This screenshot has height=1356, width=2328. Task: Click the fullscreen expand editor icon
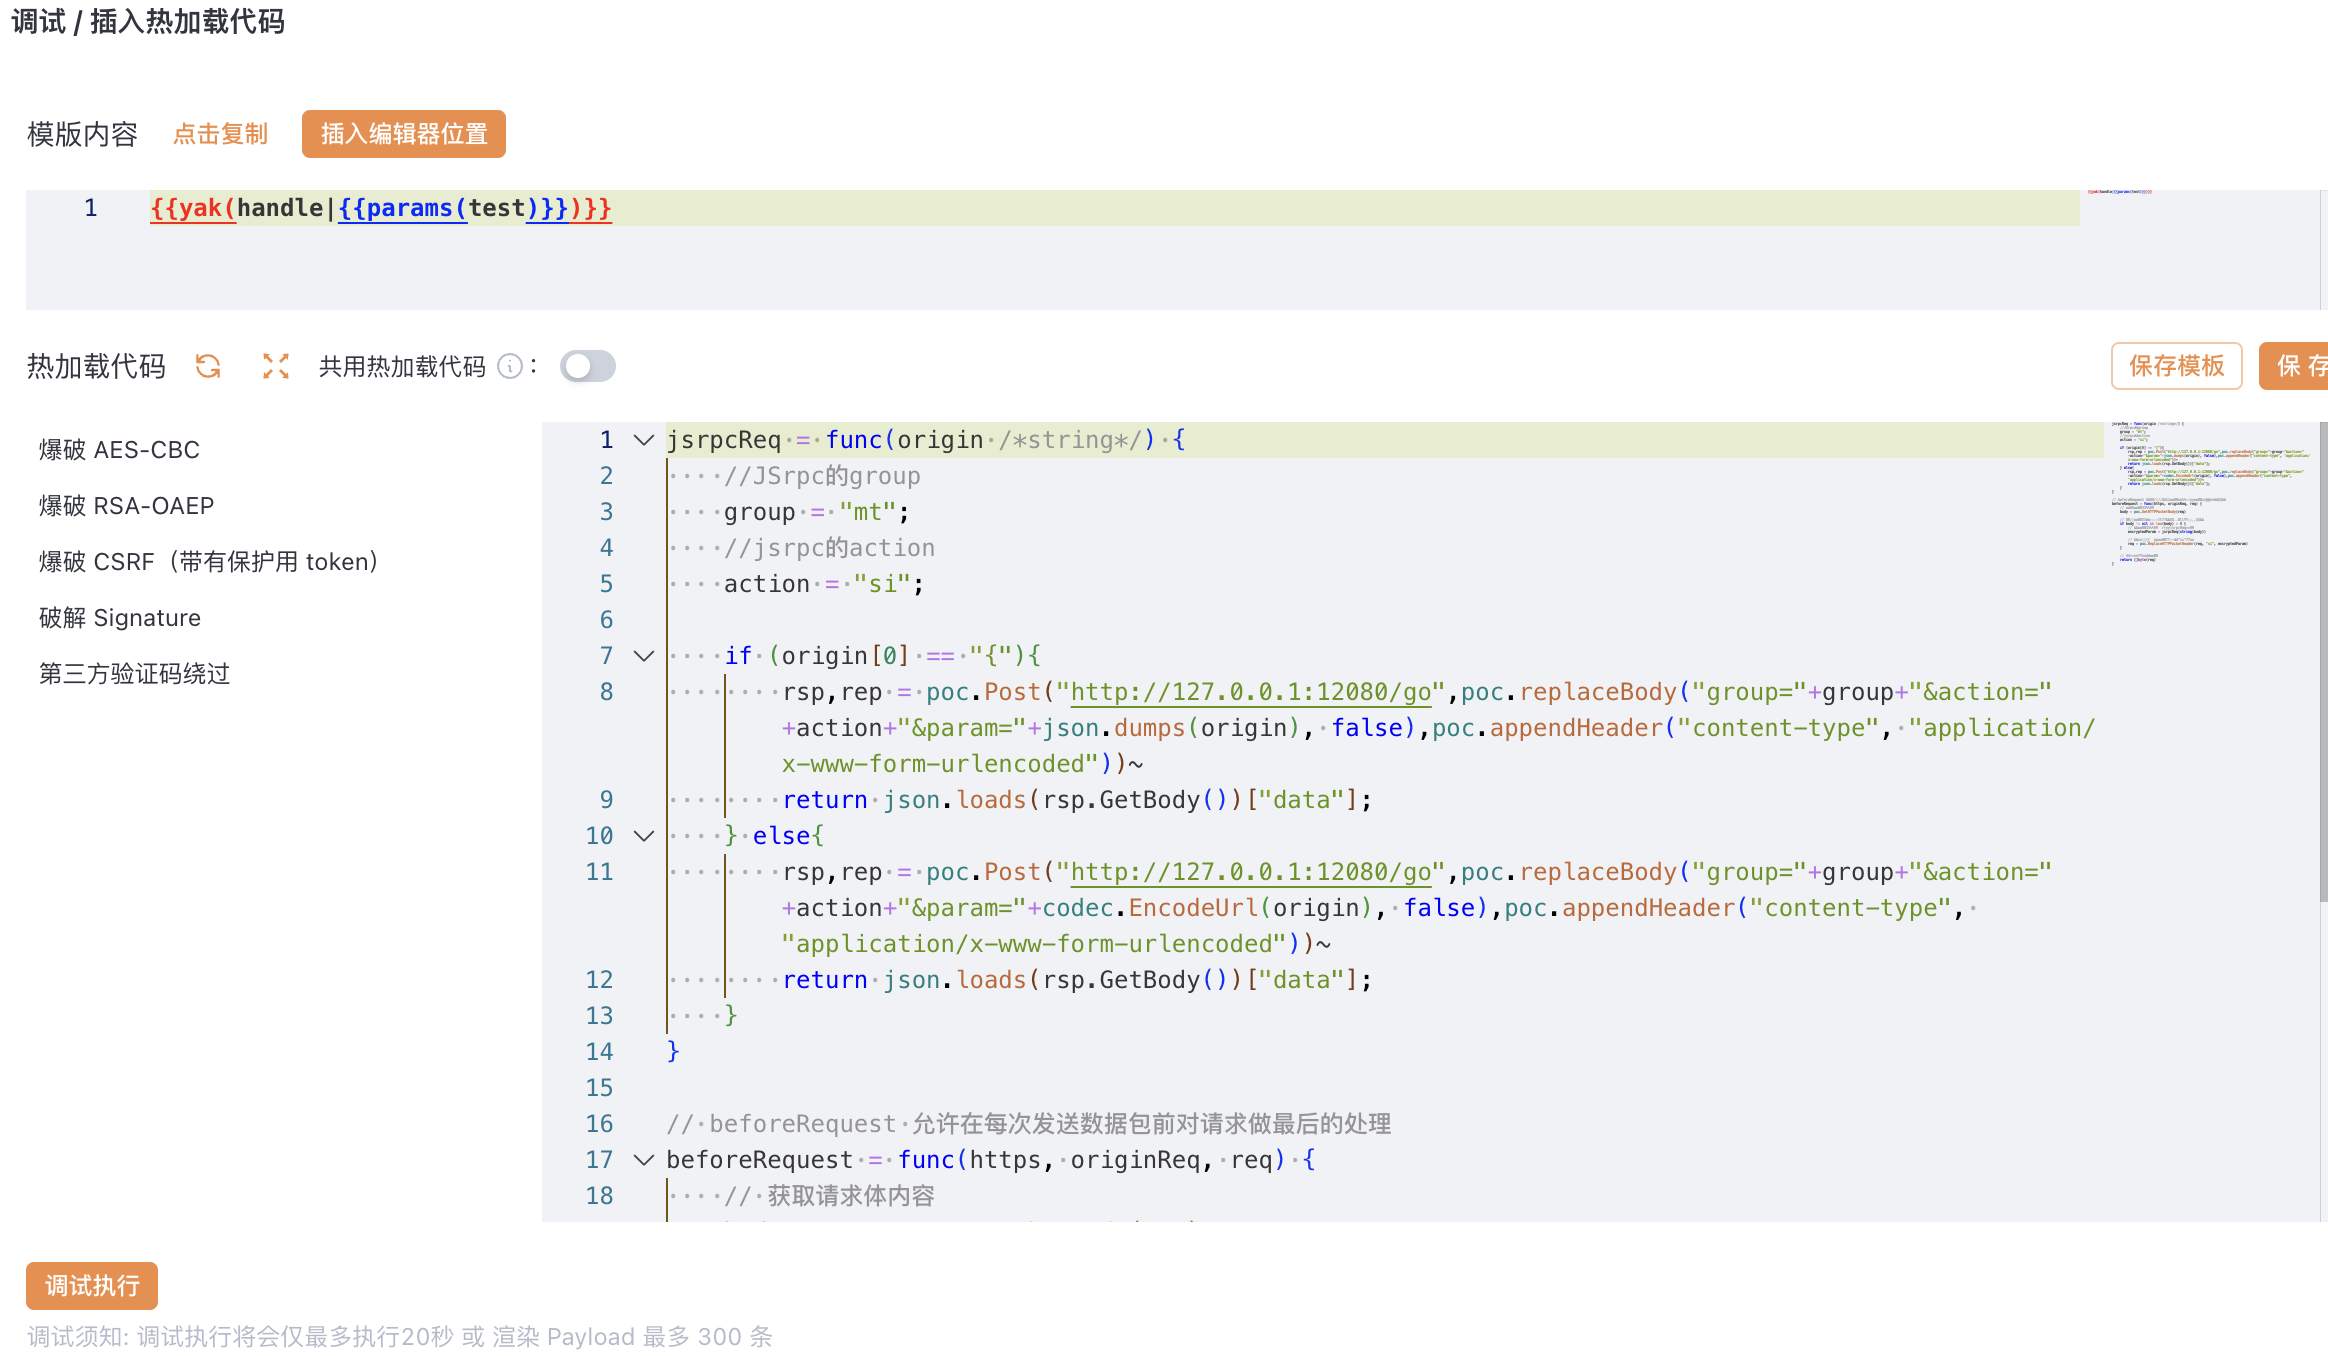pos(276,366)
